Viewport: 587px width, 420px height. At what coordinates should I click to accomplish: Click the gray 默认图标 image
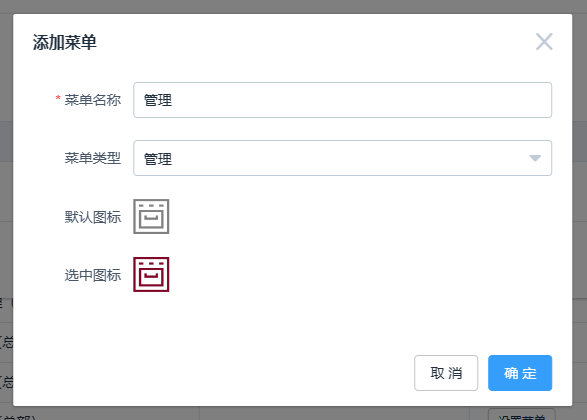pyautogui.click(x=151, y=216)
